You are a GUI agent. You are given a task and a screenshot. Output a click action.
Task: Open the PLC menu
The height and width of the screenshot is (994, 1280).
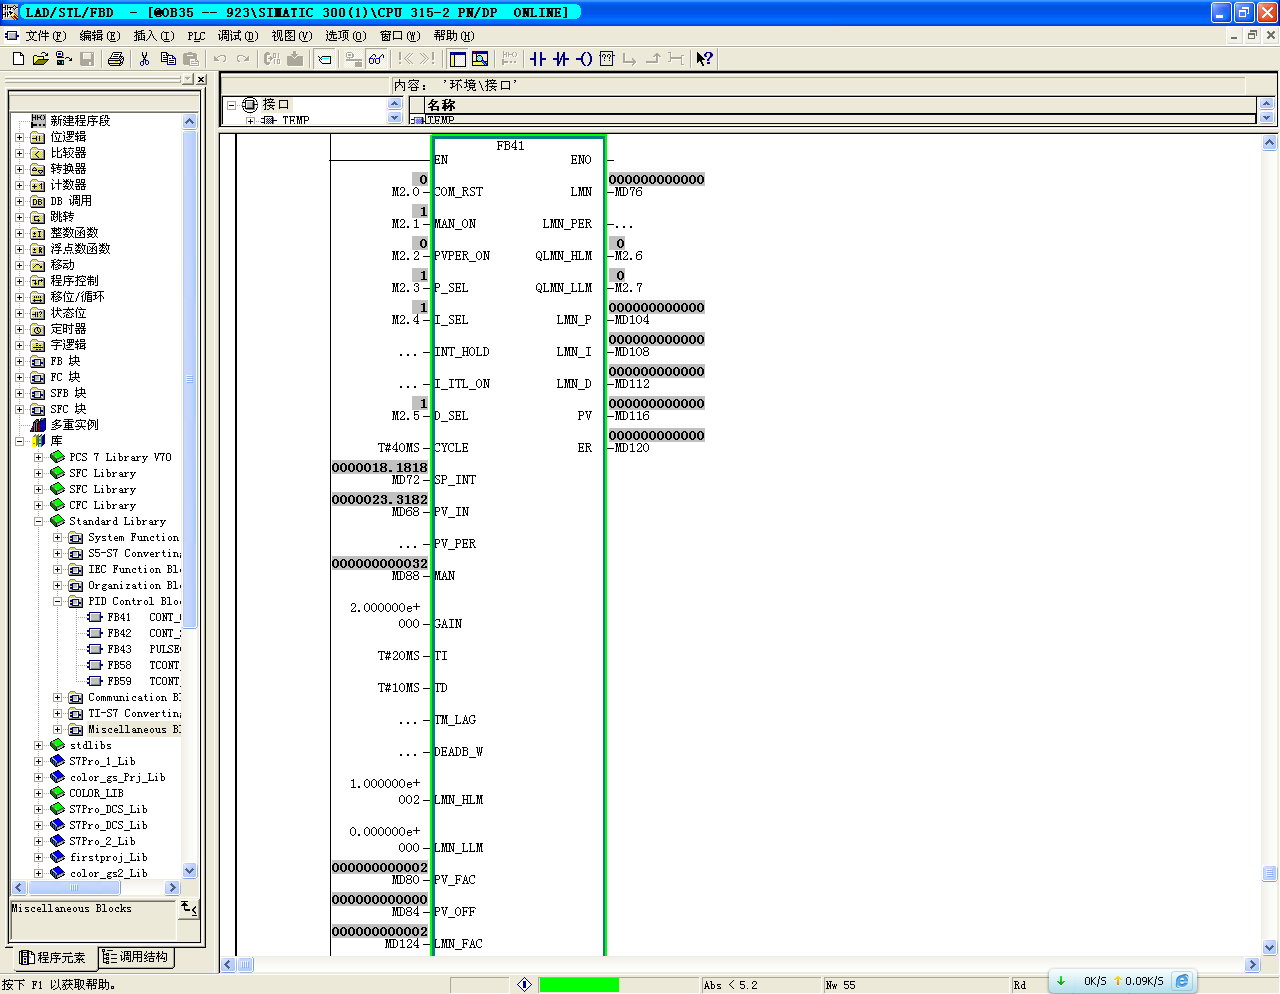pos(197,35)
